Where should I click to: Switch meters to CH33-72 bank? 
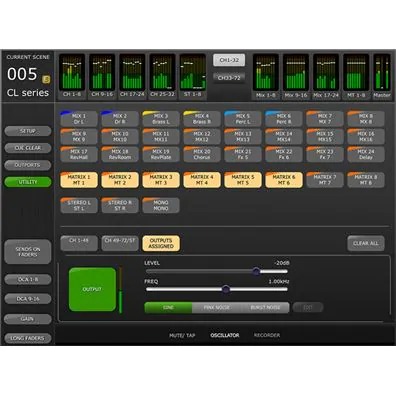coord(229,78)
